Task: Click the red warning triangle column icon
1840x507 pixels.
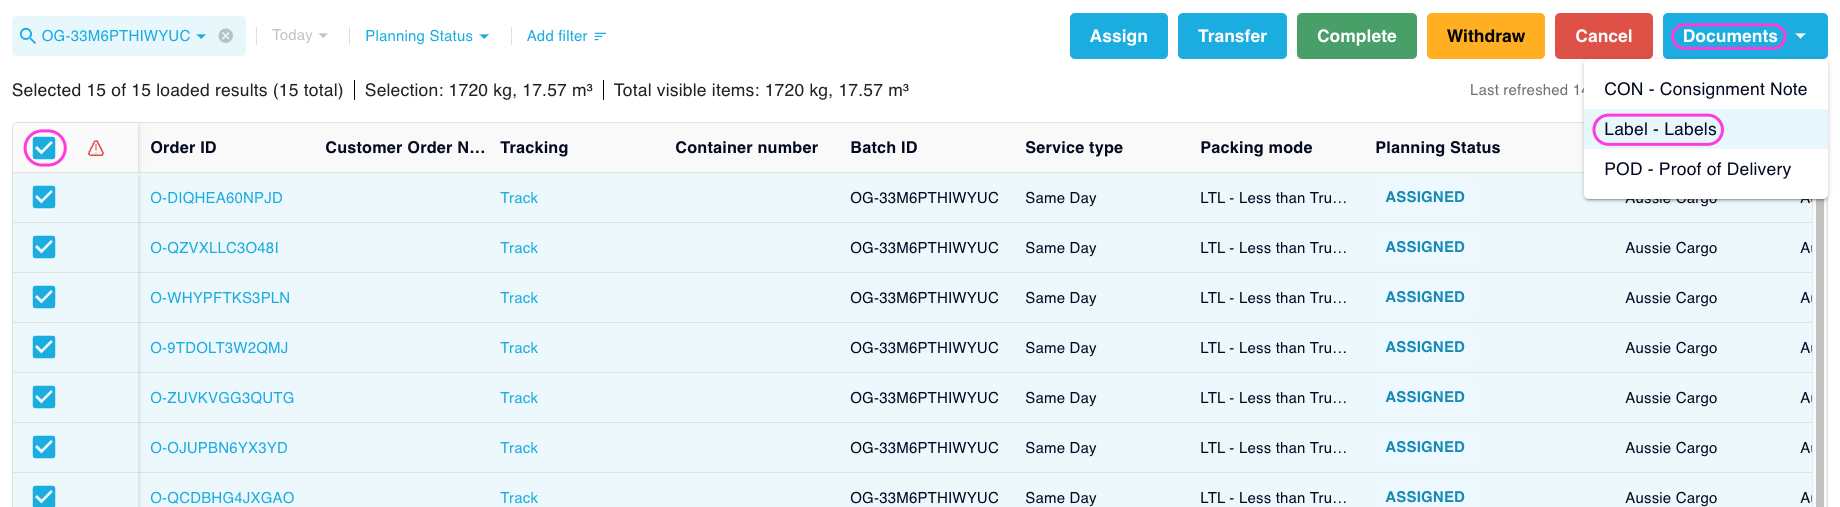Action: coord(96,148)
